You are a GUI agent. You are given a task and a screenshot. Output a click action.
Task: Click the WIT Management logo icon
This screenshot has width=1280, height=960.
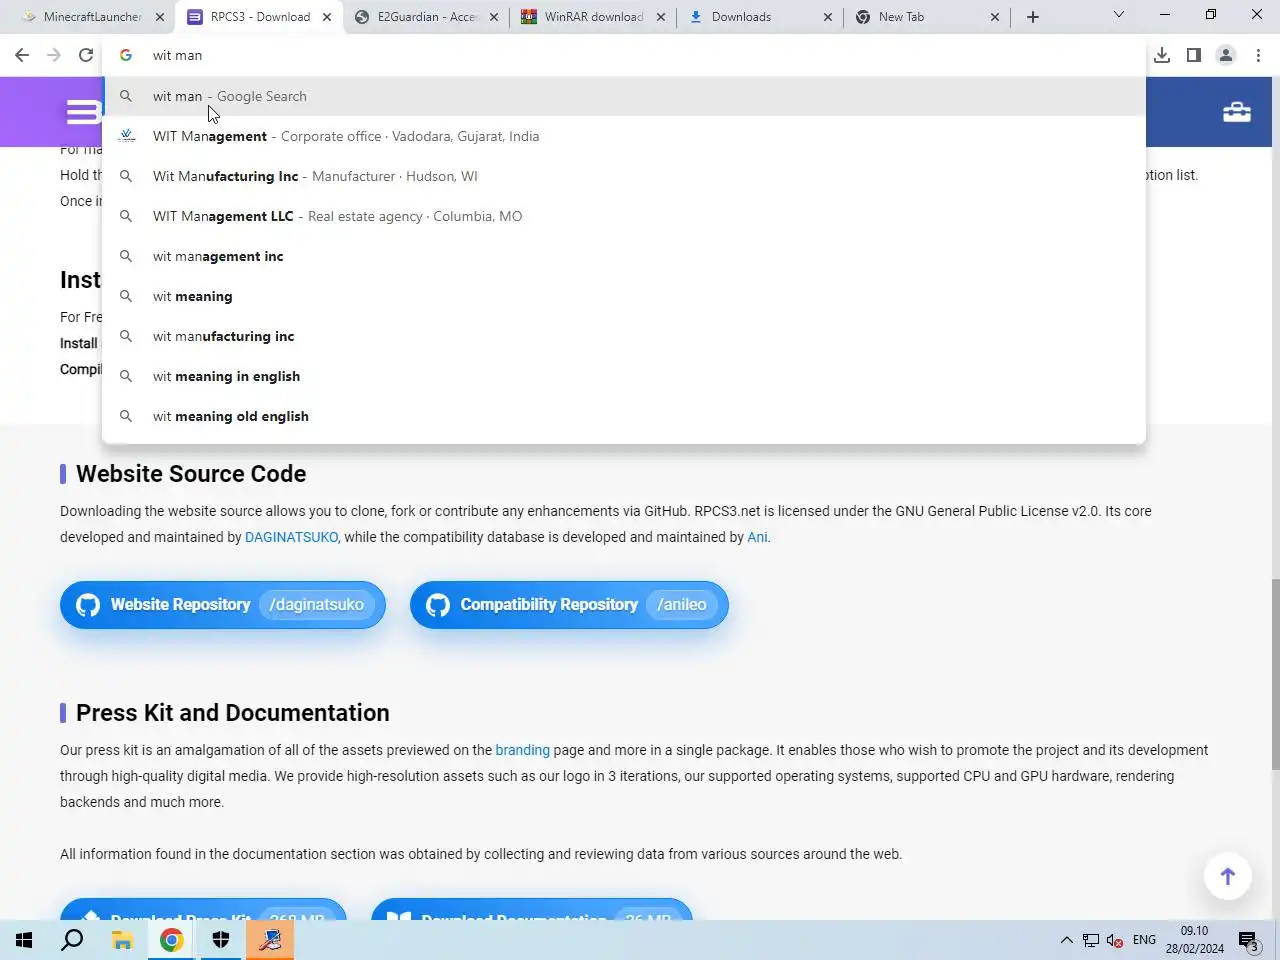126,136
